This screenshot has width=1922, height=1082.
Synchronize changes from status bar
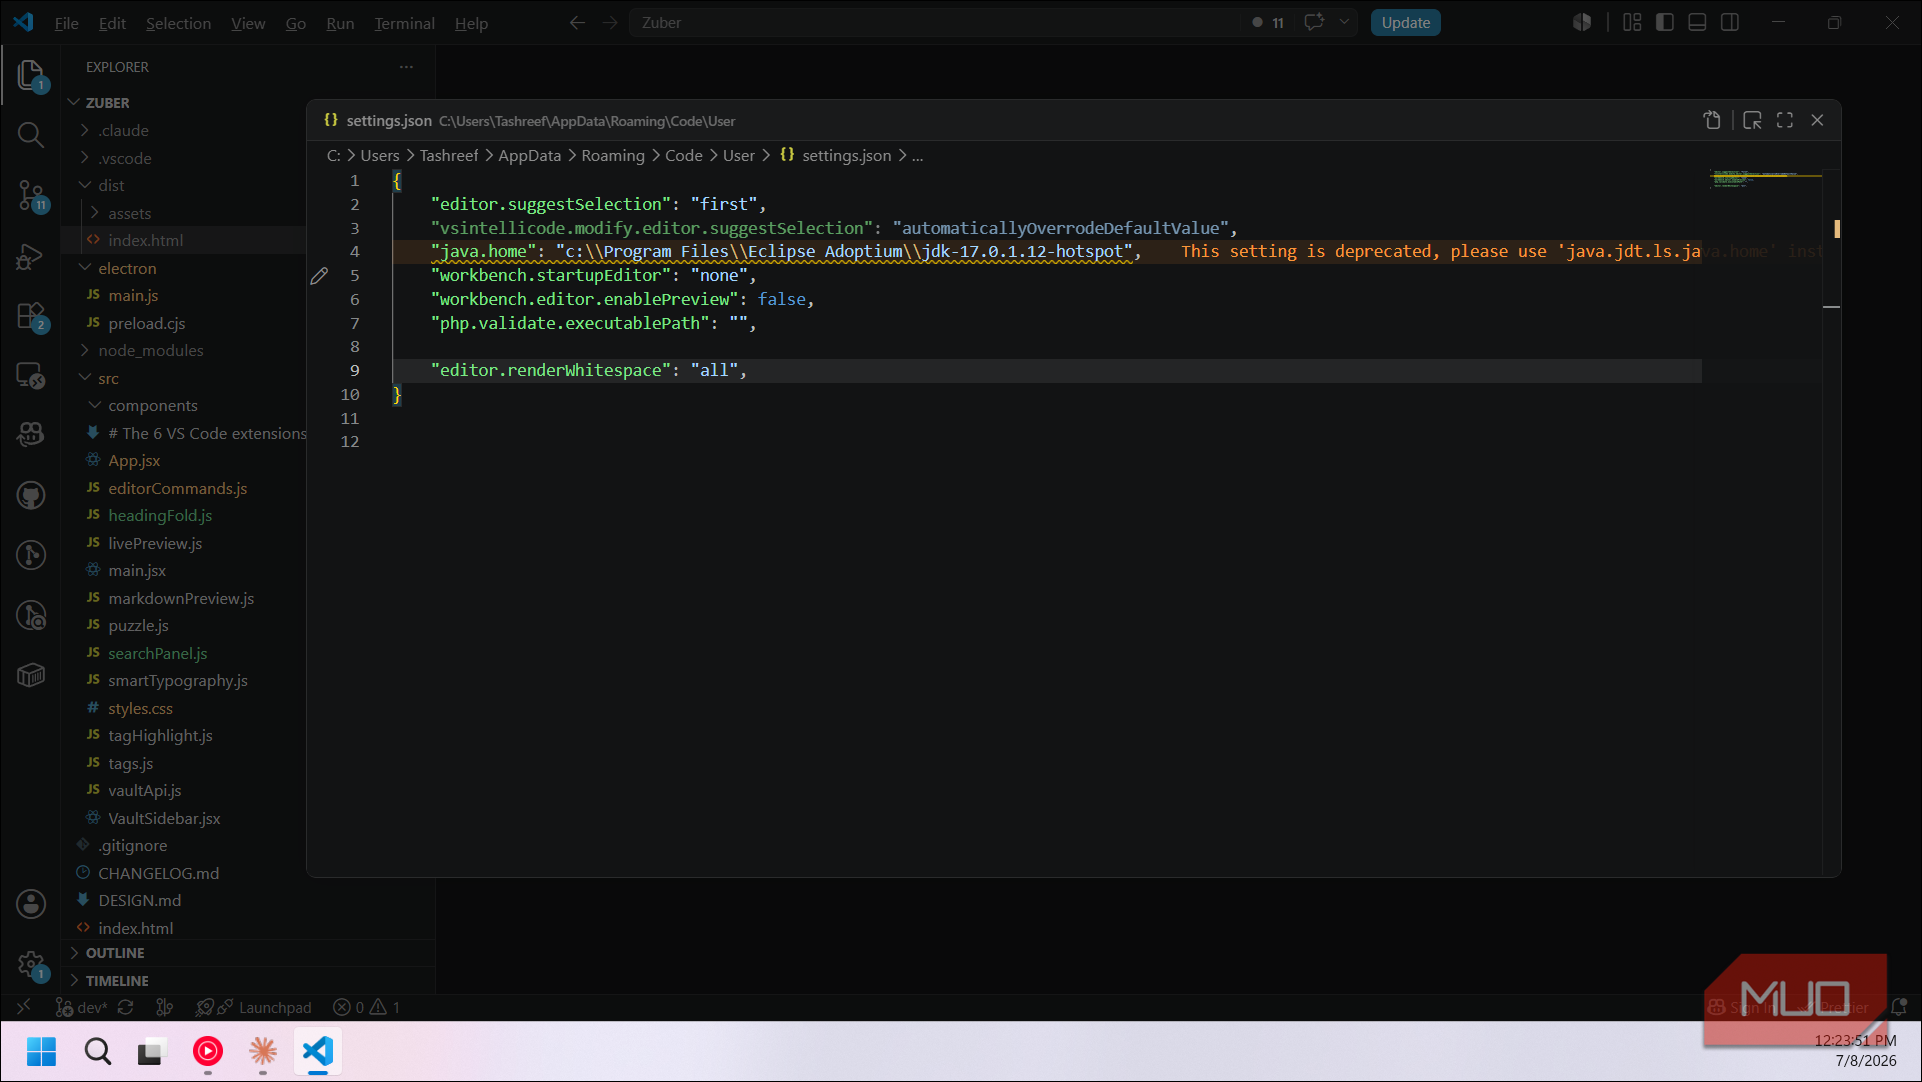pyautogui.click(x=125, y=1007)
